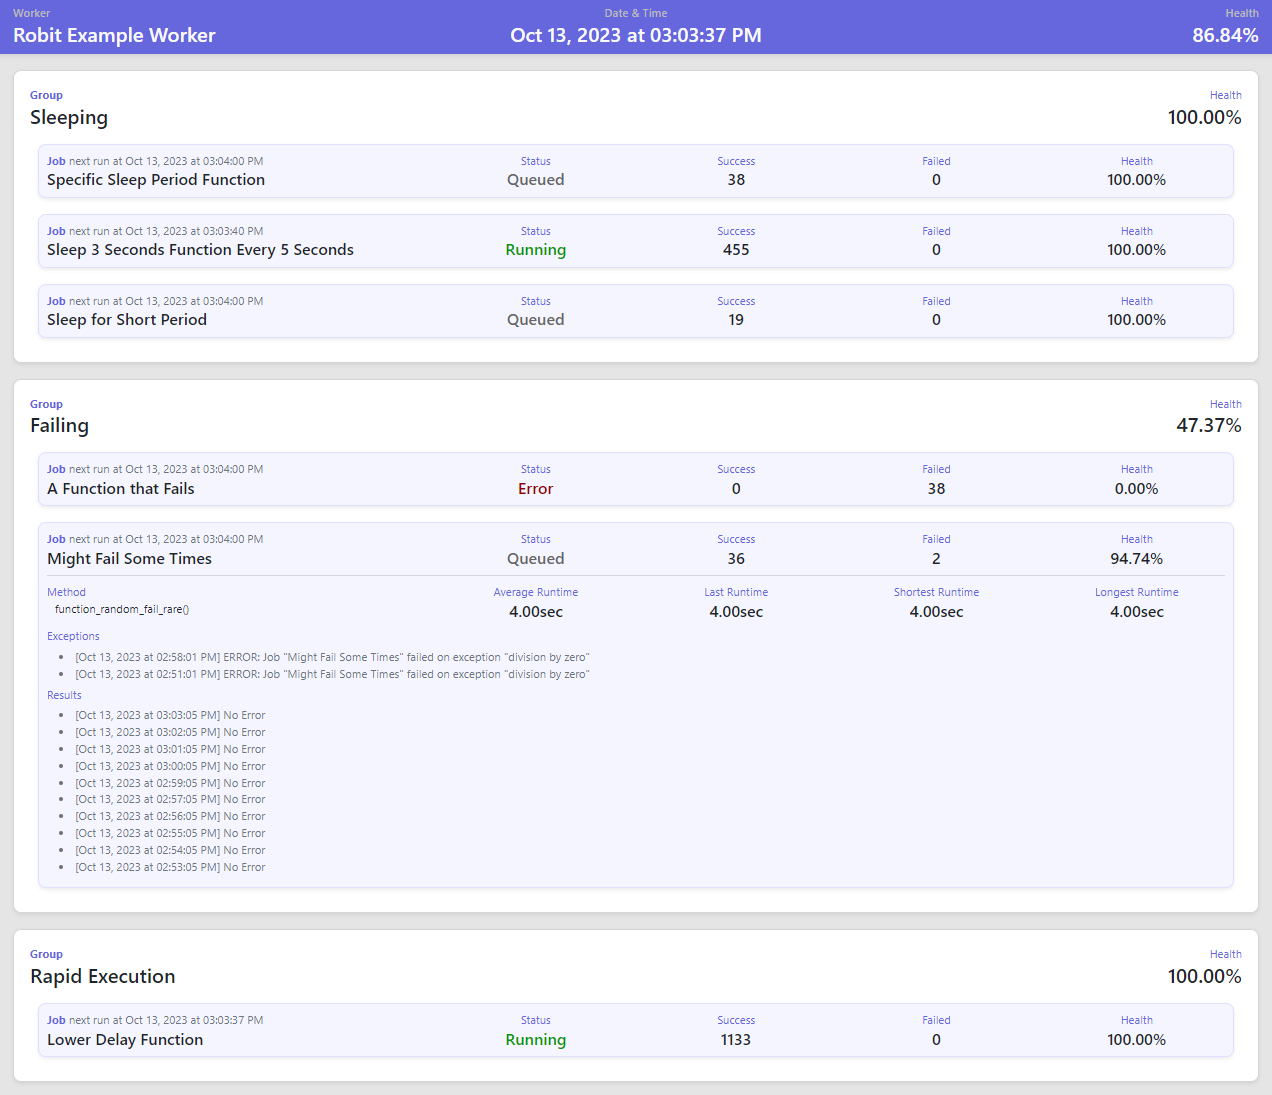Click the 02:53:05 PM No Error result
This screenshot has width=1272, height=1095.
pyautogui.click(x=170, y=868)
